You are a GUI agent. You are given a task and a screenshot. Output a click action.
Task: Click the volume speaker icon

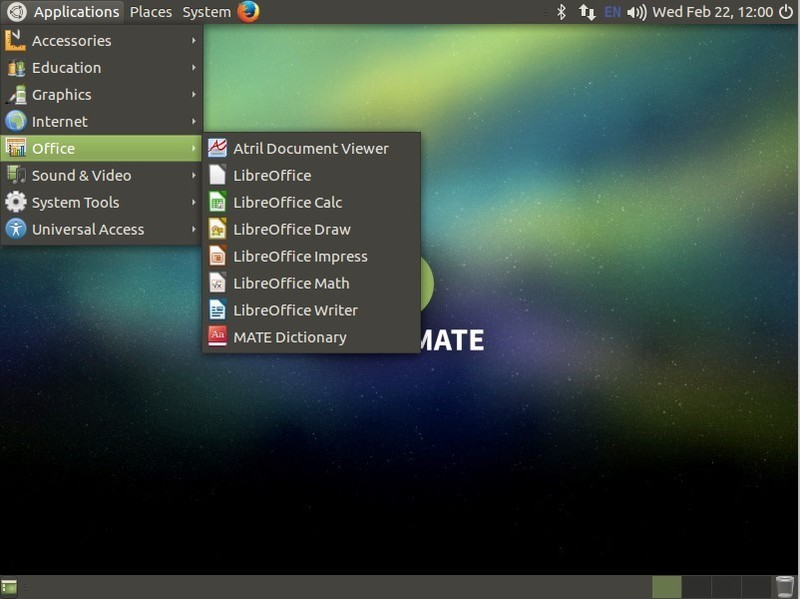click(x=636, y=12)
